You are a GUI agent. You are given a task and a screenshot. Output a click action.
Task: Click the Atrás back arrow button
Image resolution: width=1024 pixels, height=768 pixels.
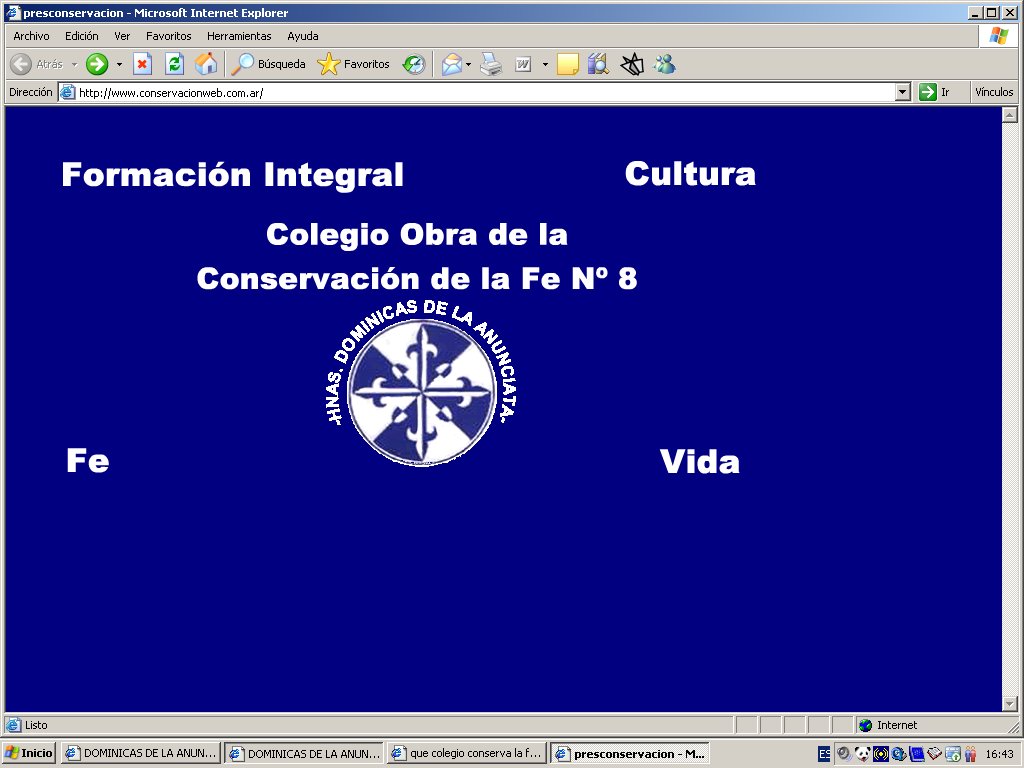pos(37,64)
